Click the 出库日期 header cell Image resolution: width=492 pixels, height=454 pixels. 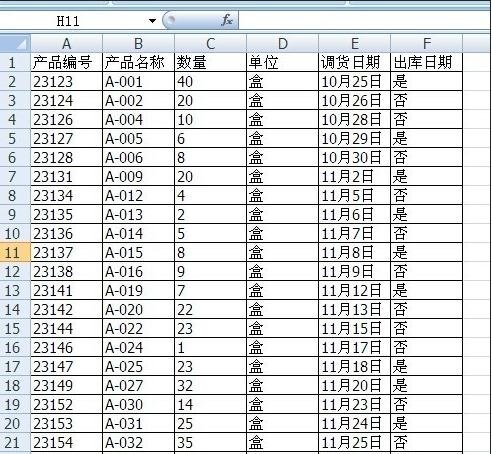427,62
